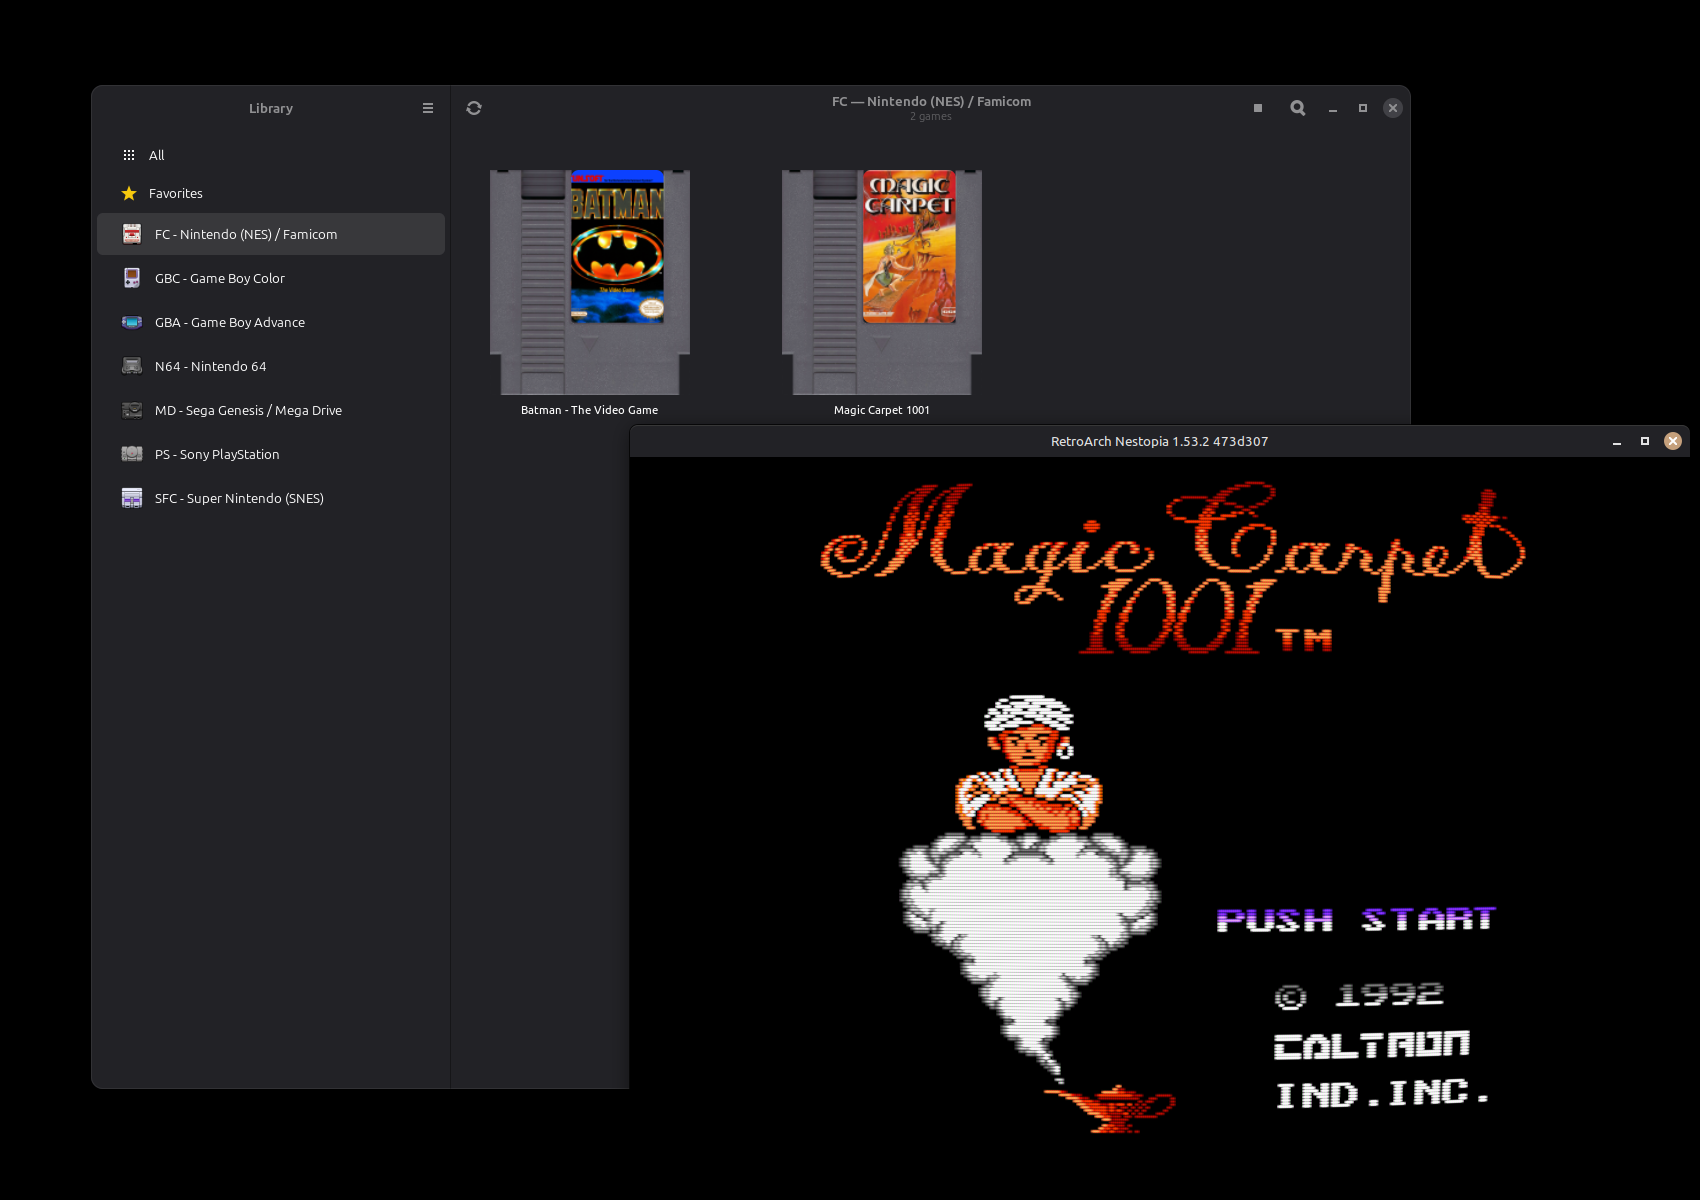This screenshot has width=1700, height=1200.
Task: Click the FC — Nintendo (NES) / Famicom title
Action: pos(932,101)
